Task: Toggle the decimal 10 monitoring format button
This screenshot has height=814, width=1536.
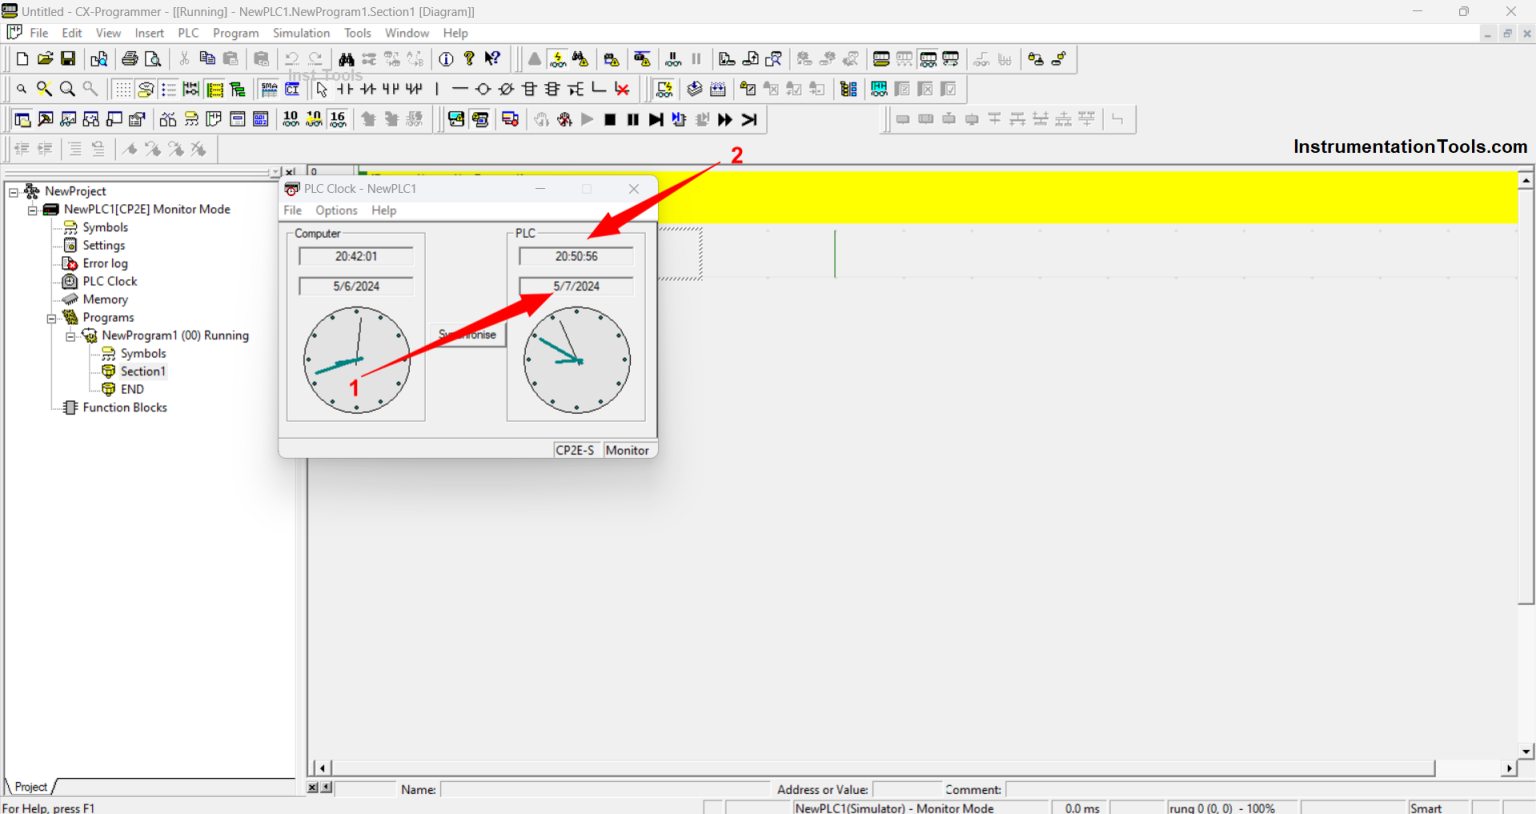Action: click(x=290, y=119)
